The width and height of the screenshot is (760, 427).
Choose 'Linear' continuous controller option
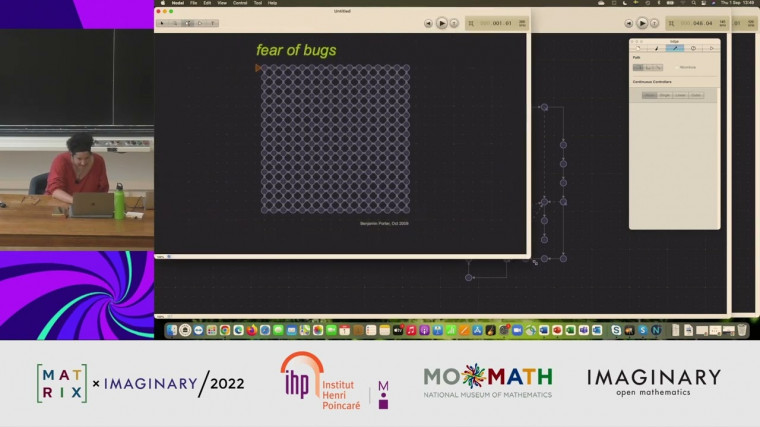point(681,95)
